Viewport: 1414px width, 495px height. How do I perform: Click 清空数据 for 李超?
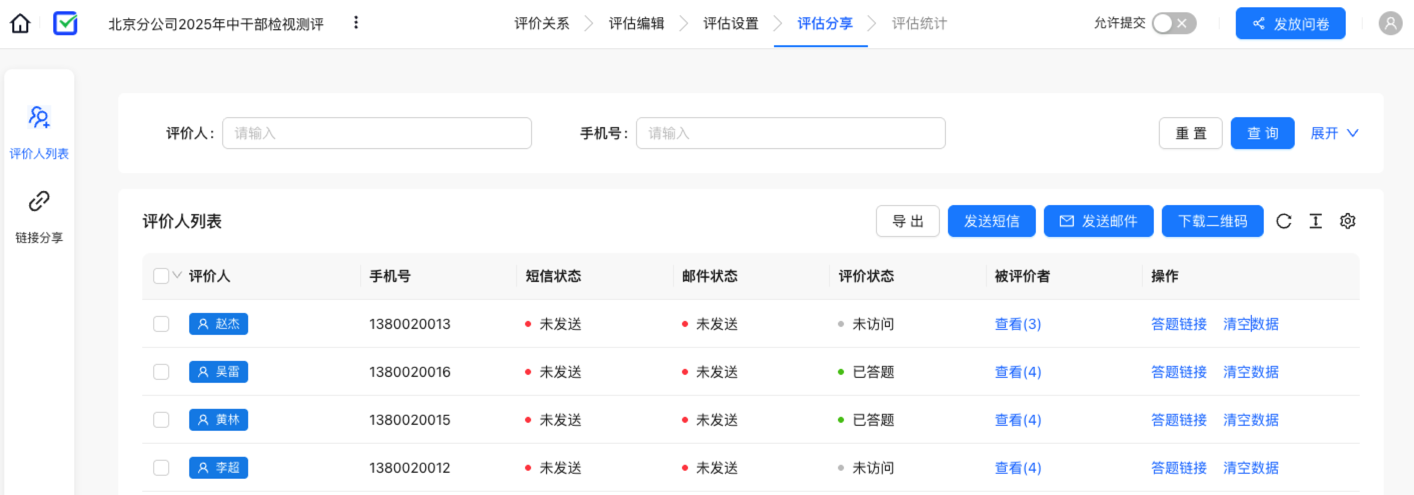pos(1251,468)
